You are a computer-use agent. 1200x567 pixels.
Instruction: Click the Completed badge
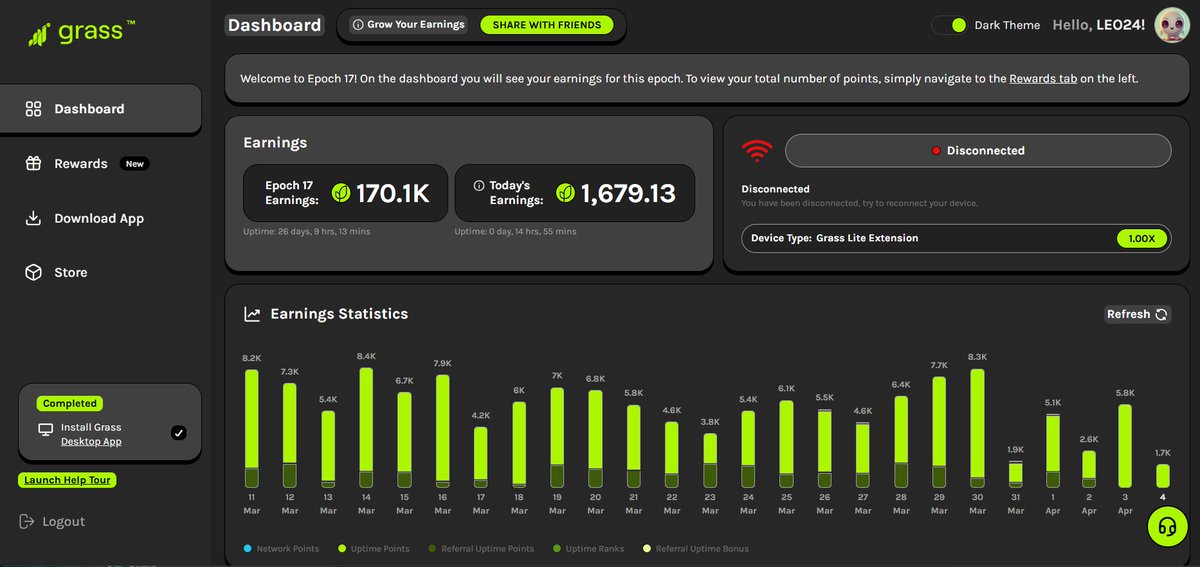(70, 404)
